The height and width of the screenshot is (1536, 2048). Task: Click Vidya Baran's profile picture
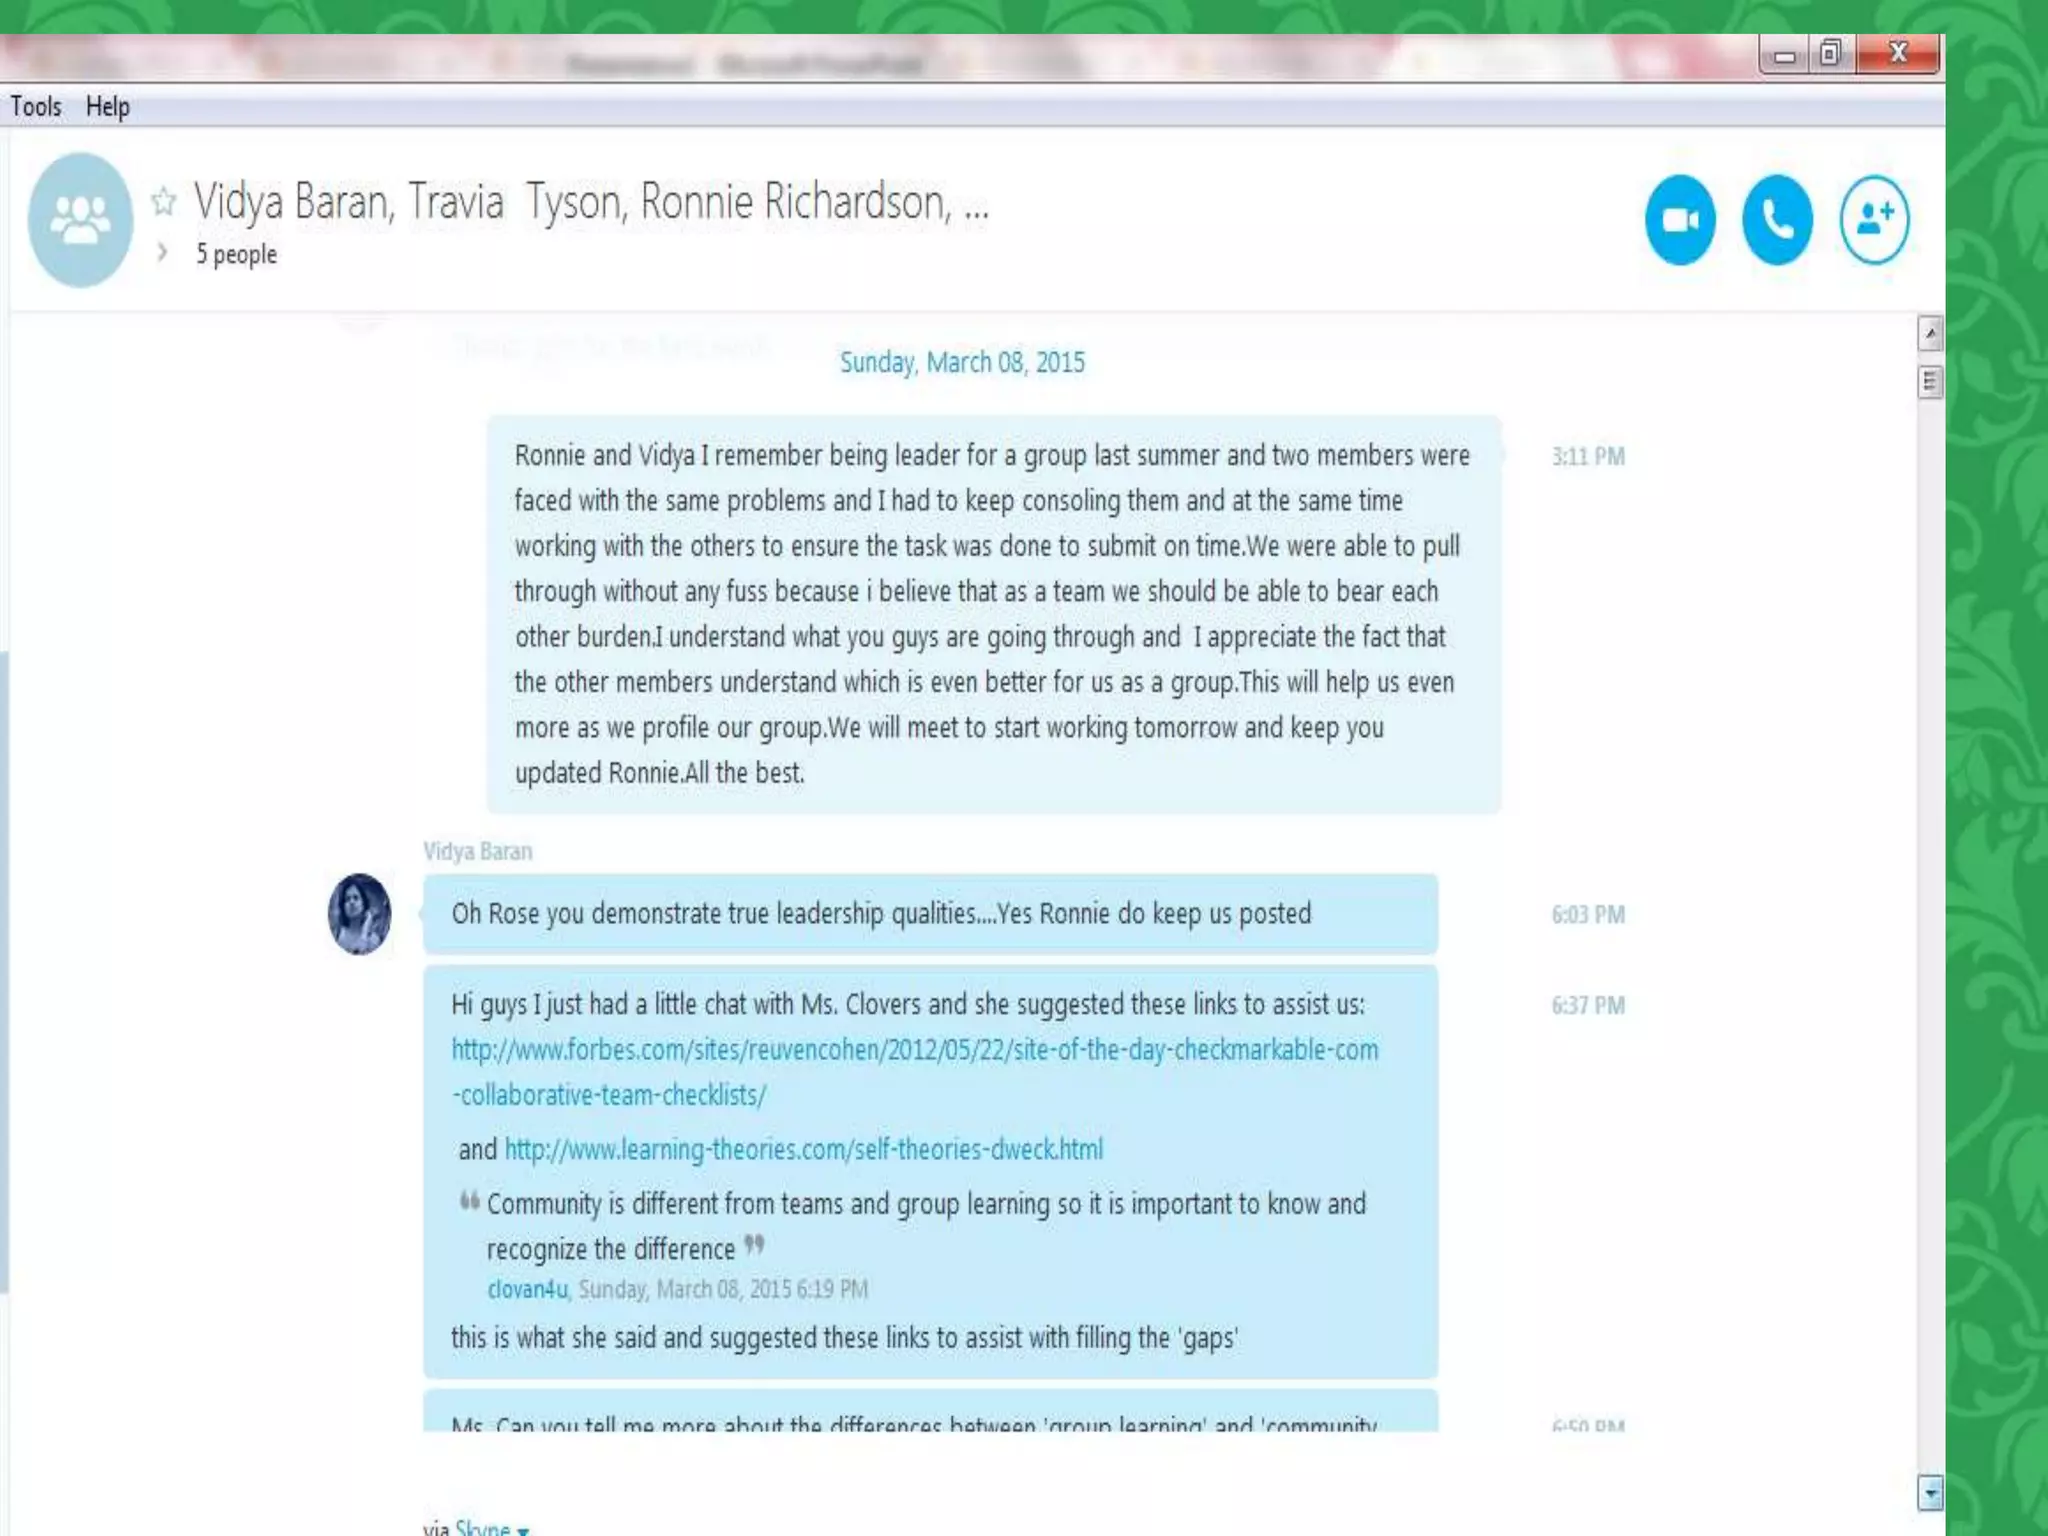360,914
